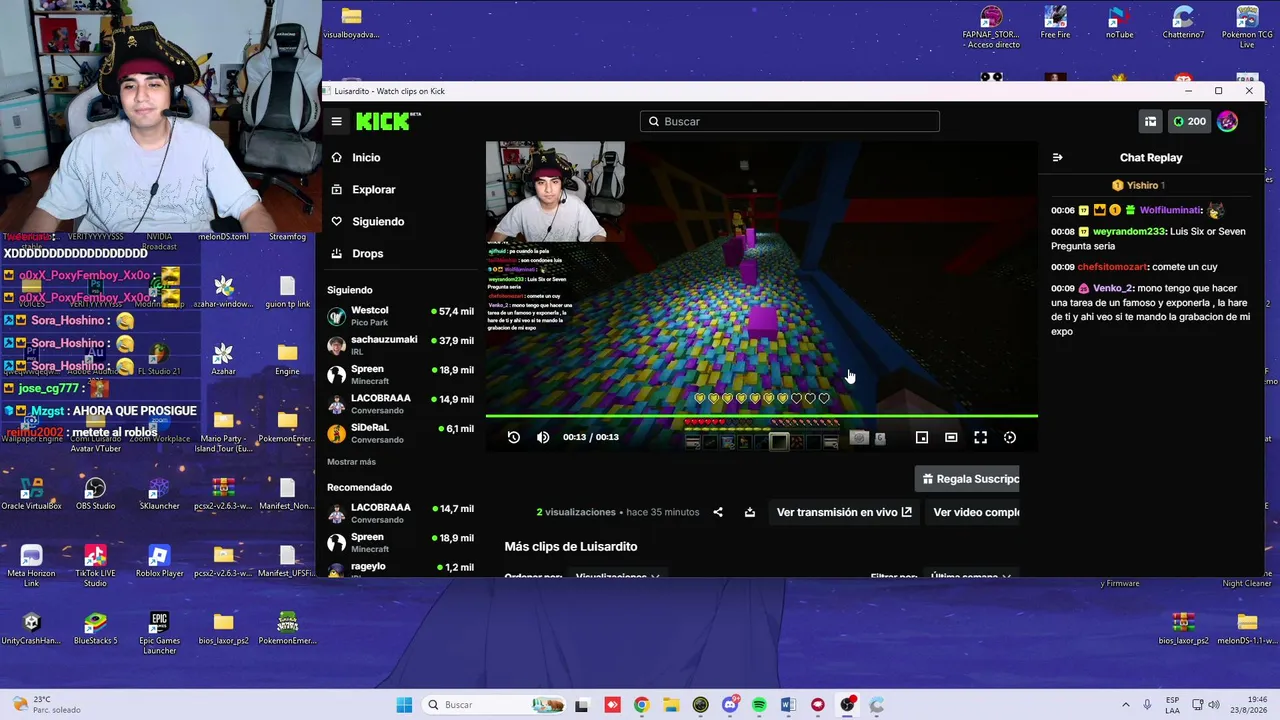
Task: Select the Pokémon TCG Live desktop shortcut
Action: point(1247,27)
